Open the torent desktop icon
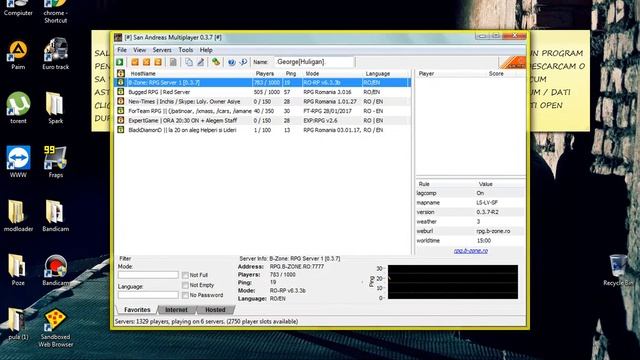This screenshot has height=360, width=640. tap(18, 108)
